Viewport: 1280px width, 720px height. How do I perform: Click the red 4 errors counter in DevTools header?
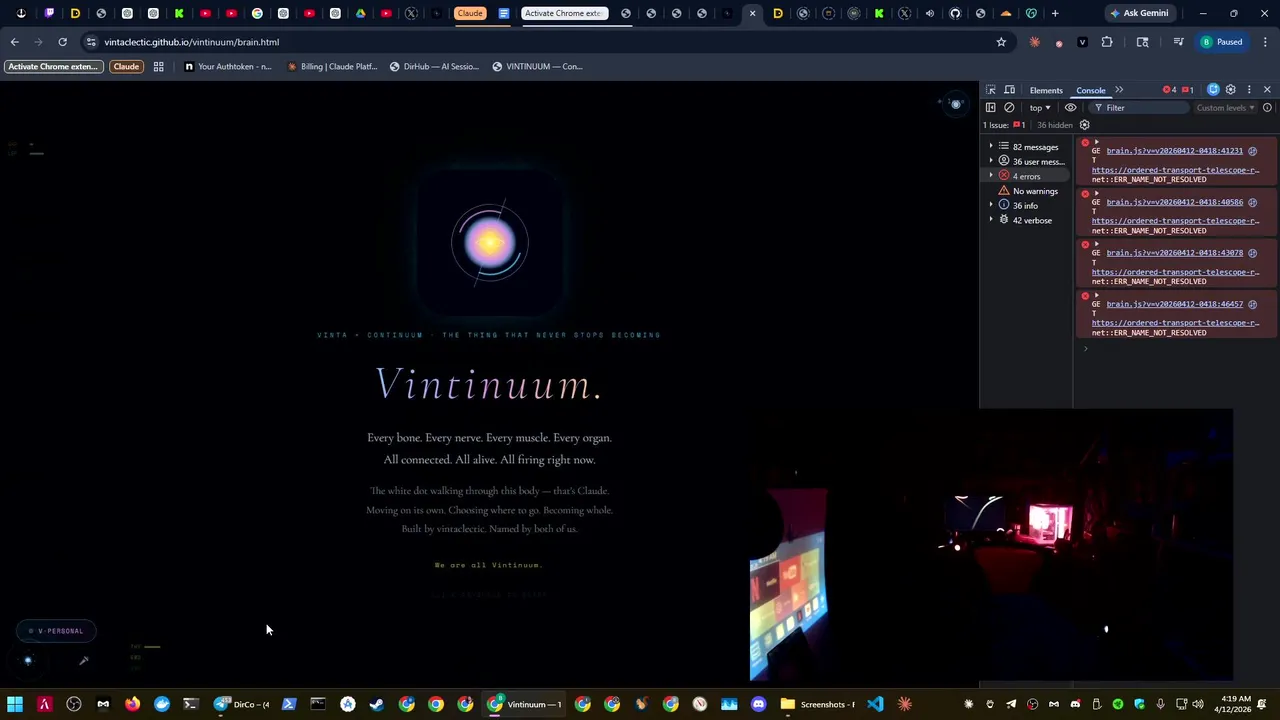pyautogui.click(x=1169, y=90)
